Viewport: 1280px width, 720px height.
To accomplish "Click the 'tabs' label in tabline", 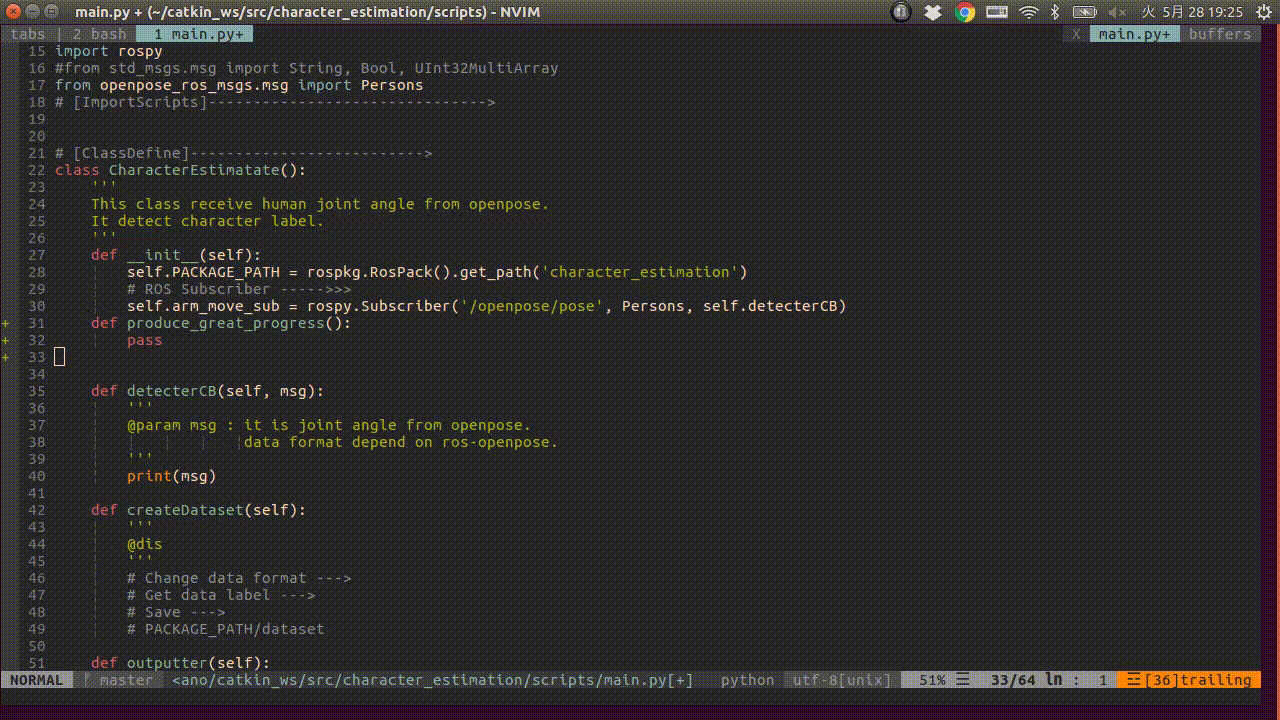I will coord(28,34).
